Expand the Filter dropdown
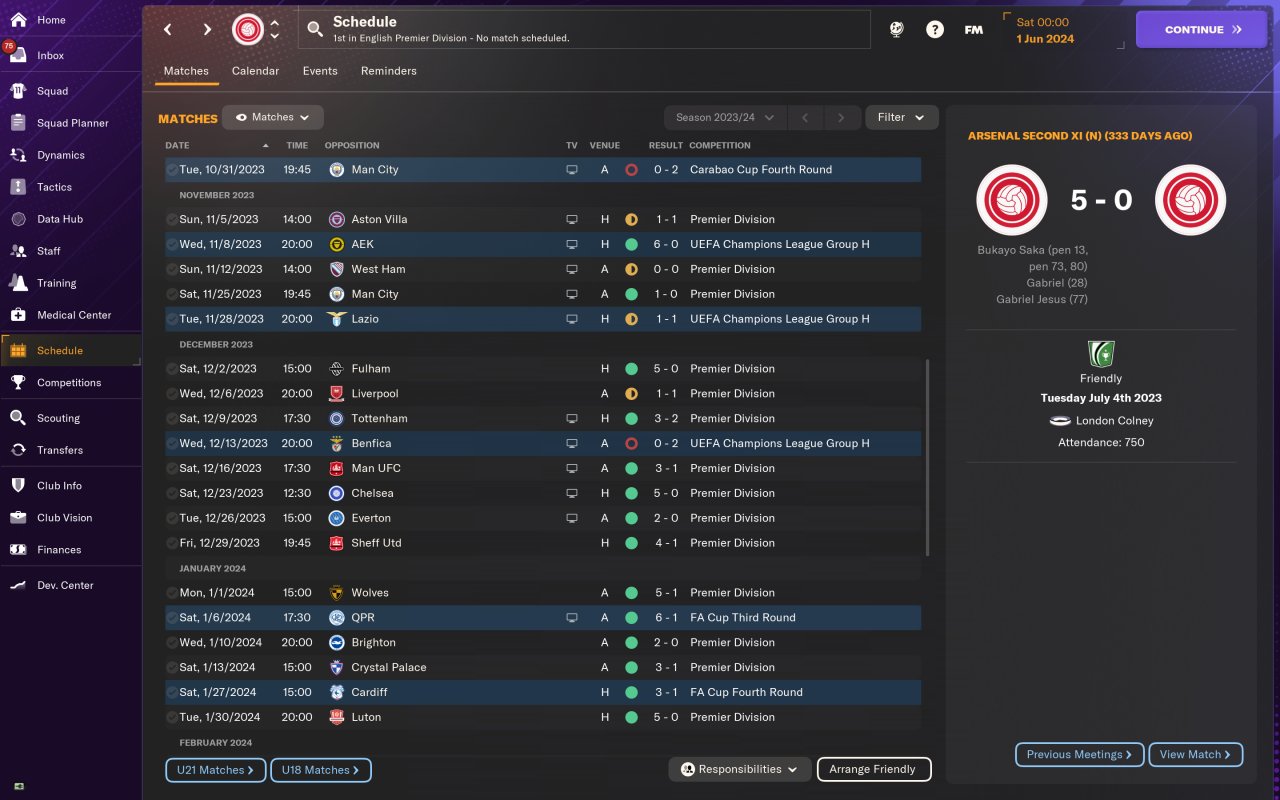 [x=902, y=117]
